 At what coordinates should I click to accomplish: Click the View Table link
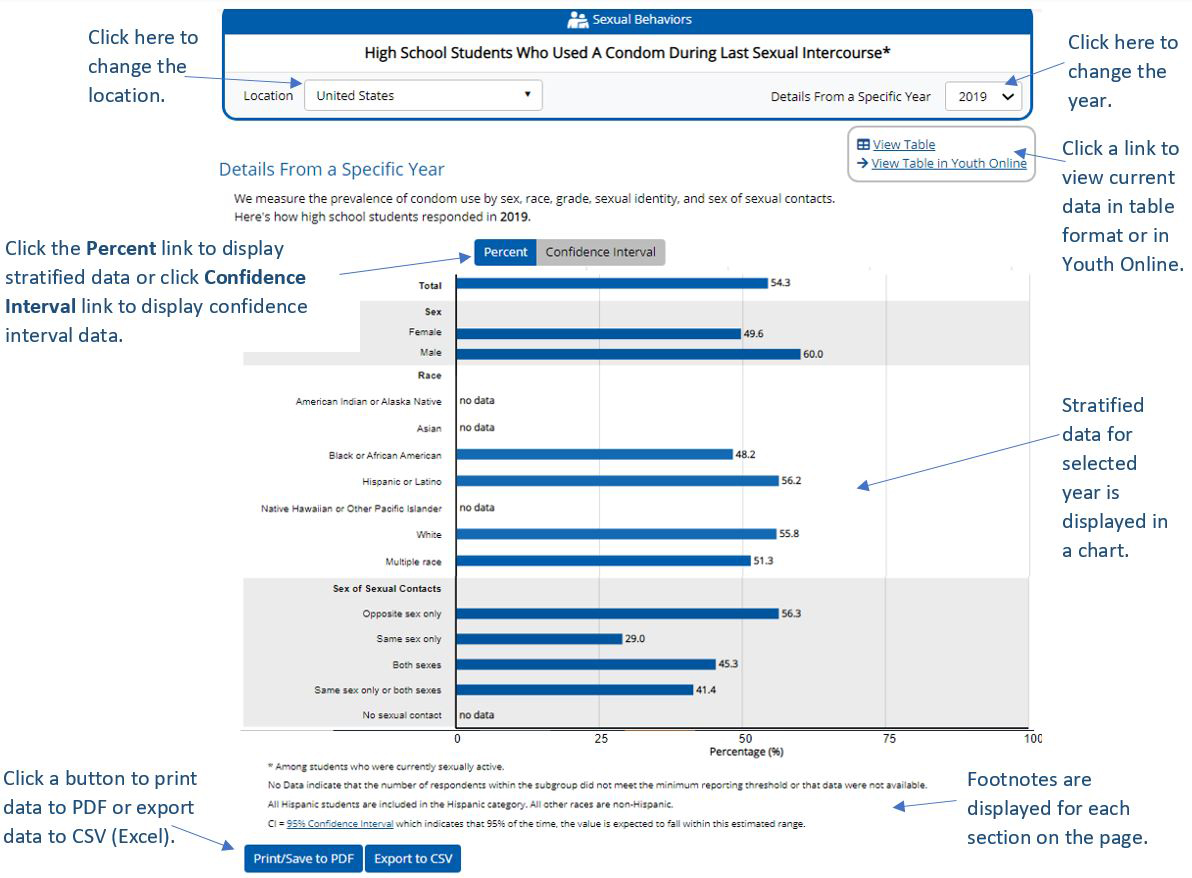click(904, 143)
